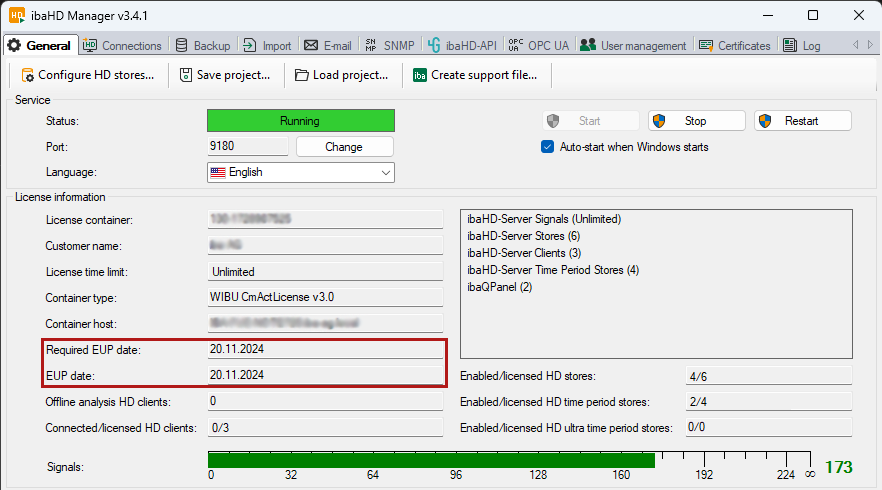Click Load project toolbar button

(342, 75)
